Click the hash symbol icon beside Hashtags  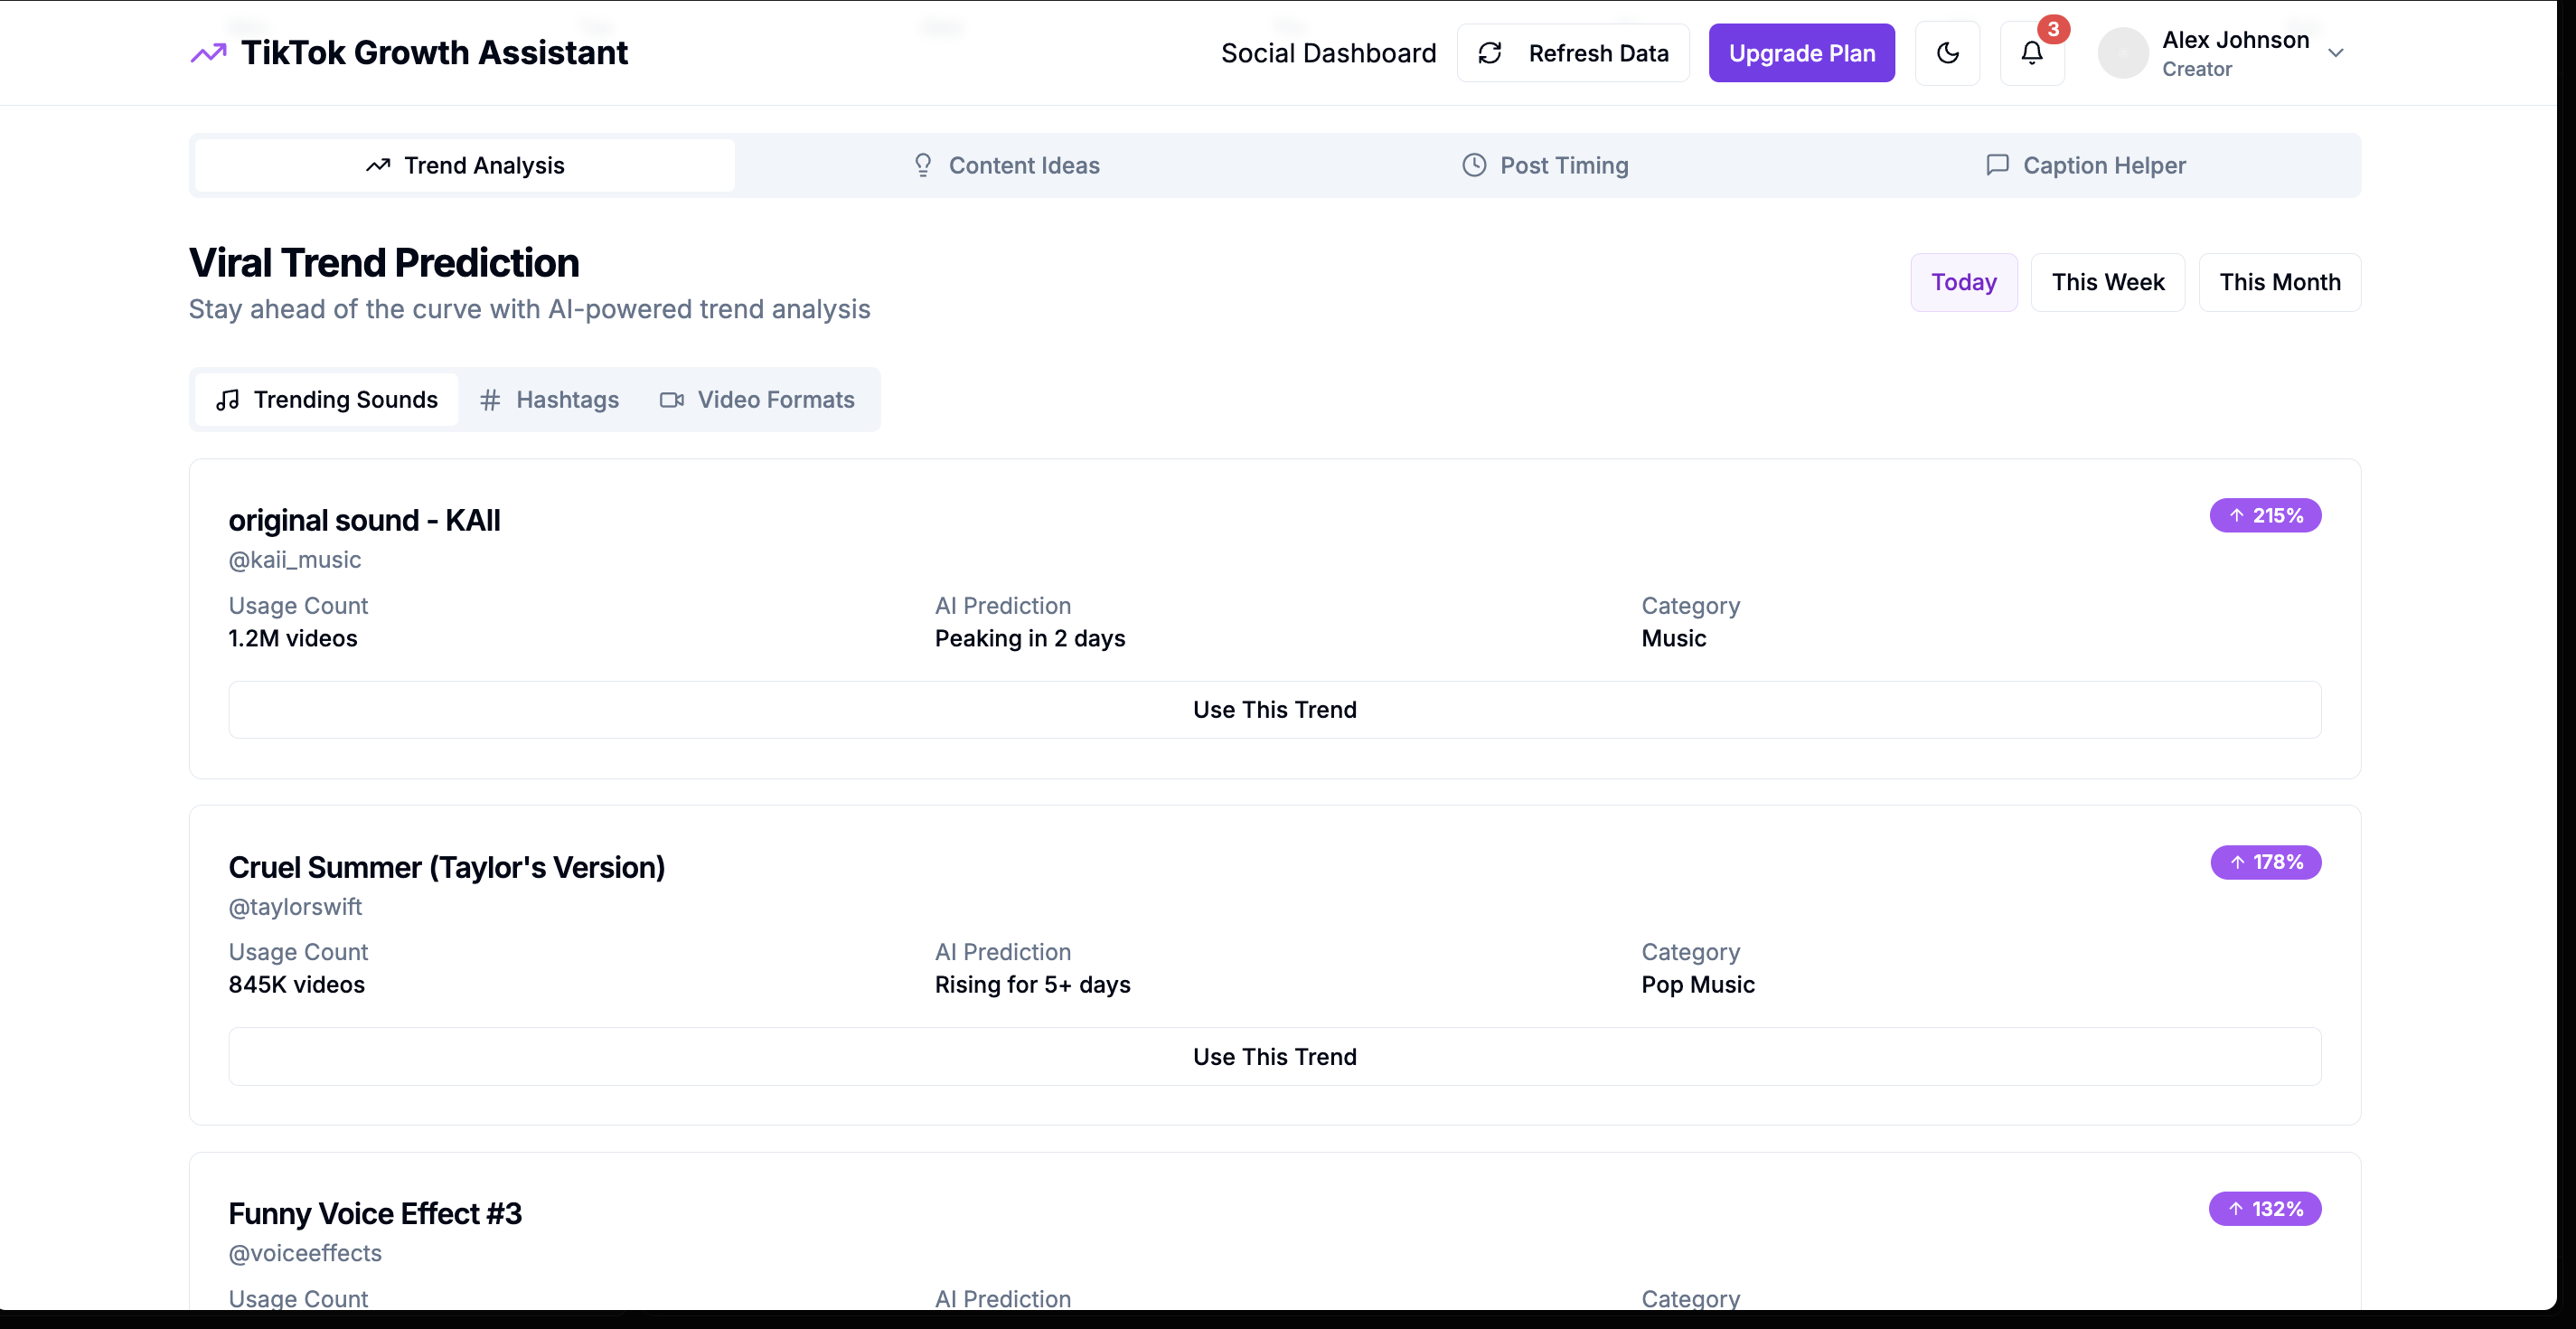click(490, 400)
